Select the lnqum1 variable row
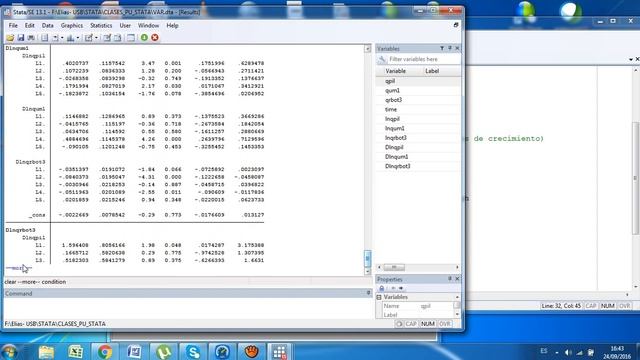The image size is (640, 360). click(x=418, y=128)
